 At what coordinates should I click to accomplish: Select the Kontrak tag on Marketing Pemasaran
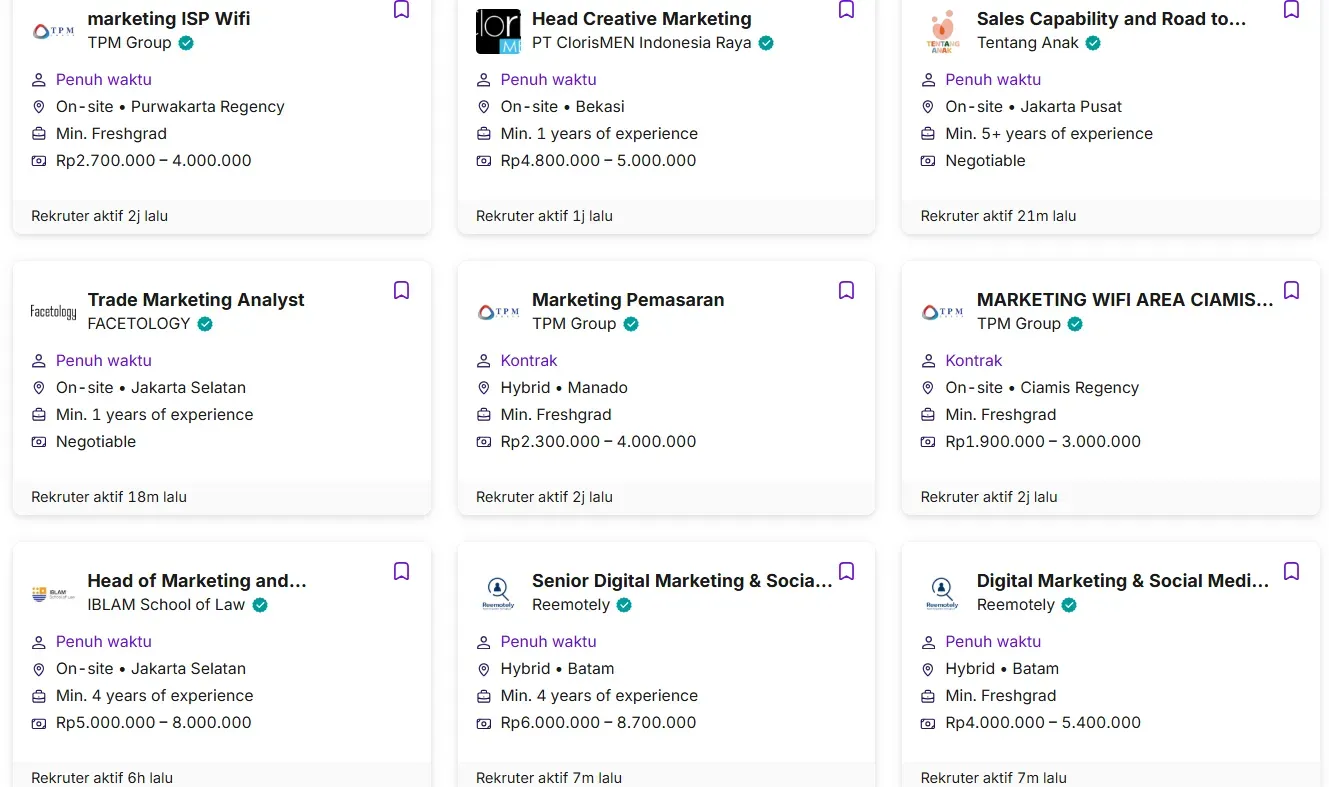(529, 361)
